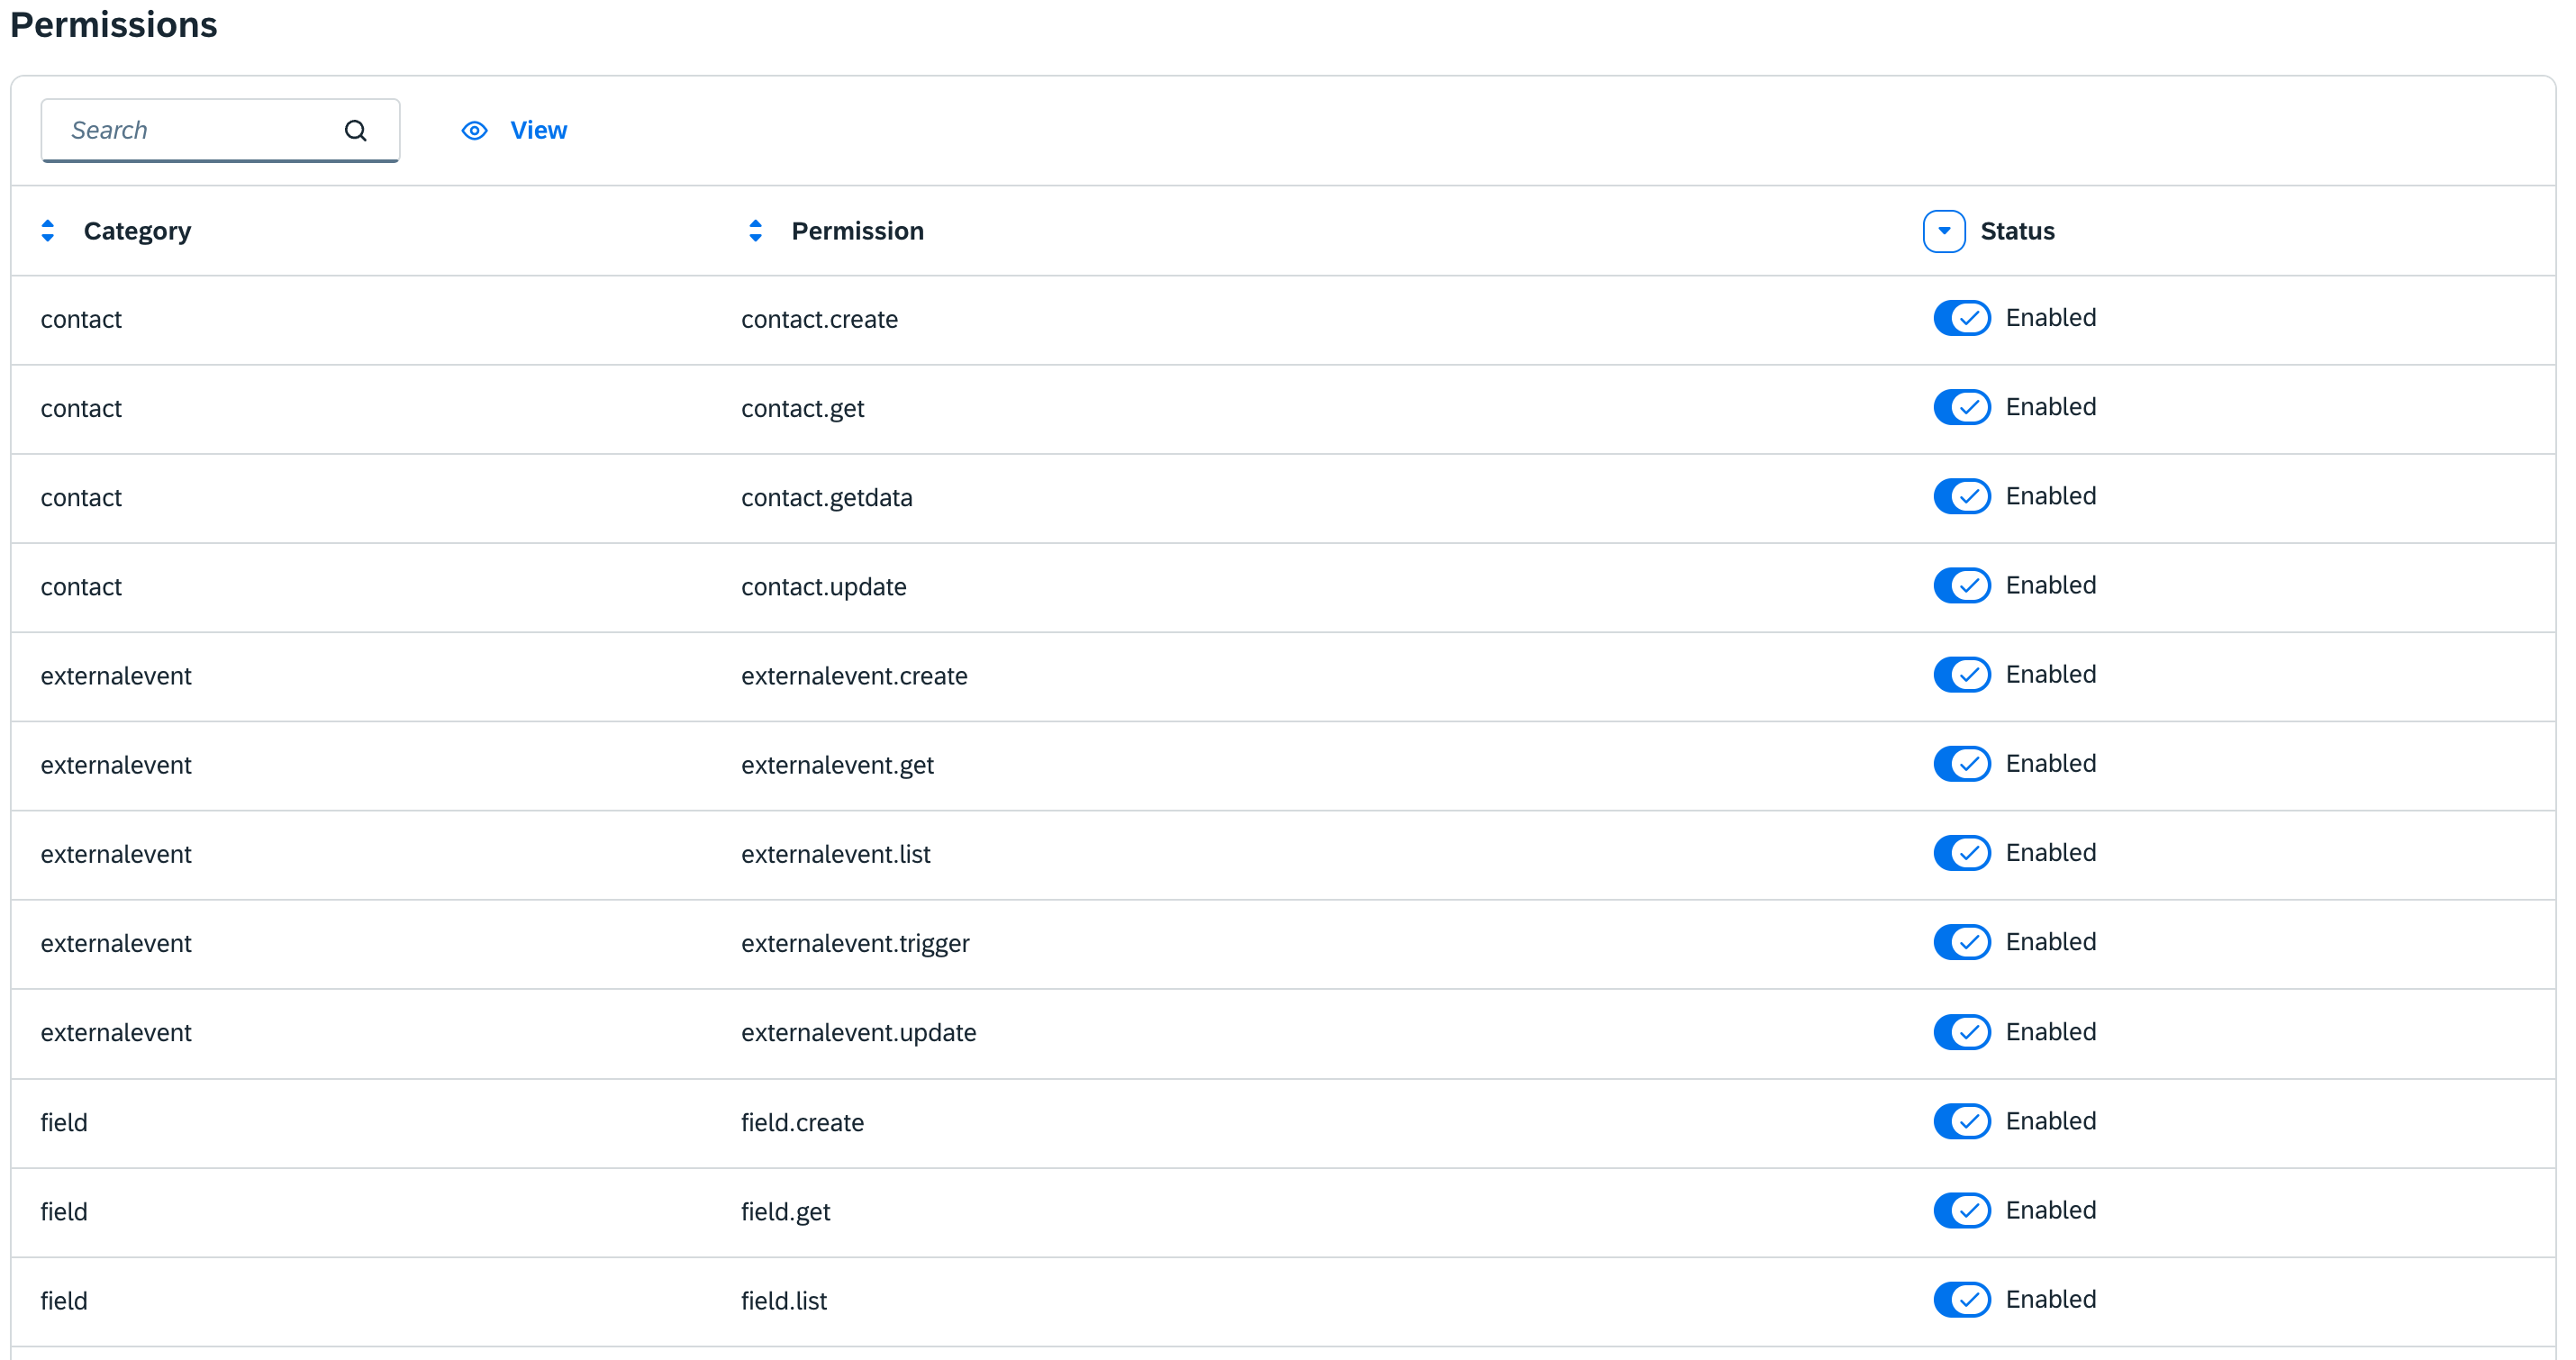Click the magnifier search icon
This screenshot has width=2576, height=1360.
pos(355,131)
